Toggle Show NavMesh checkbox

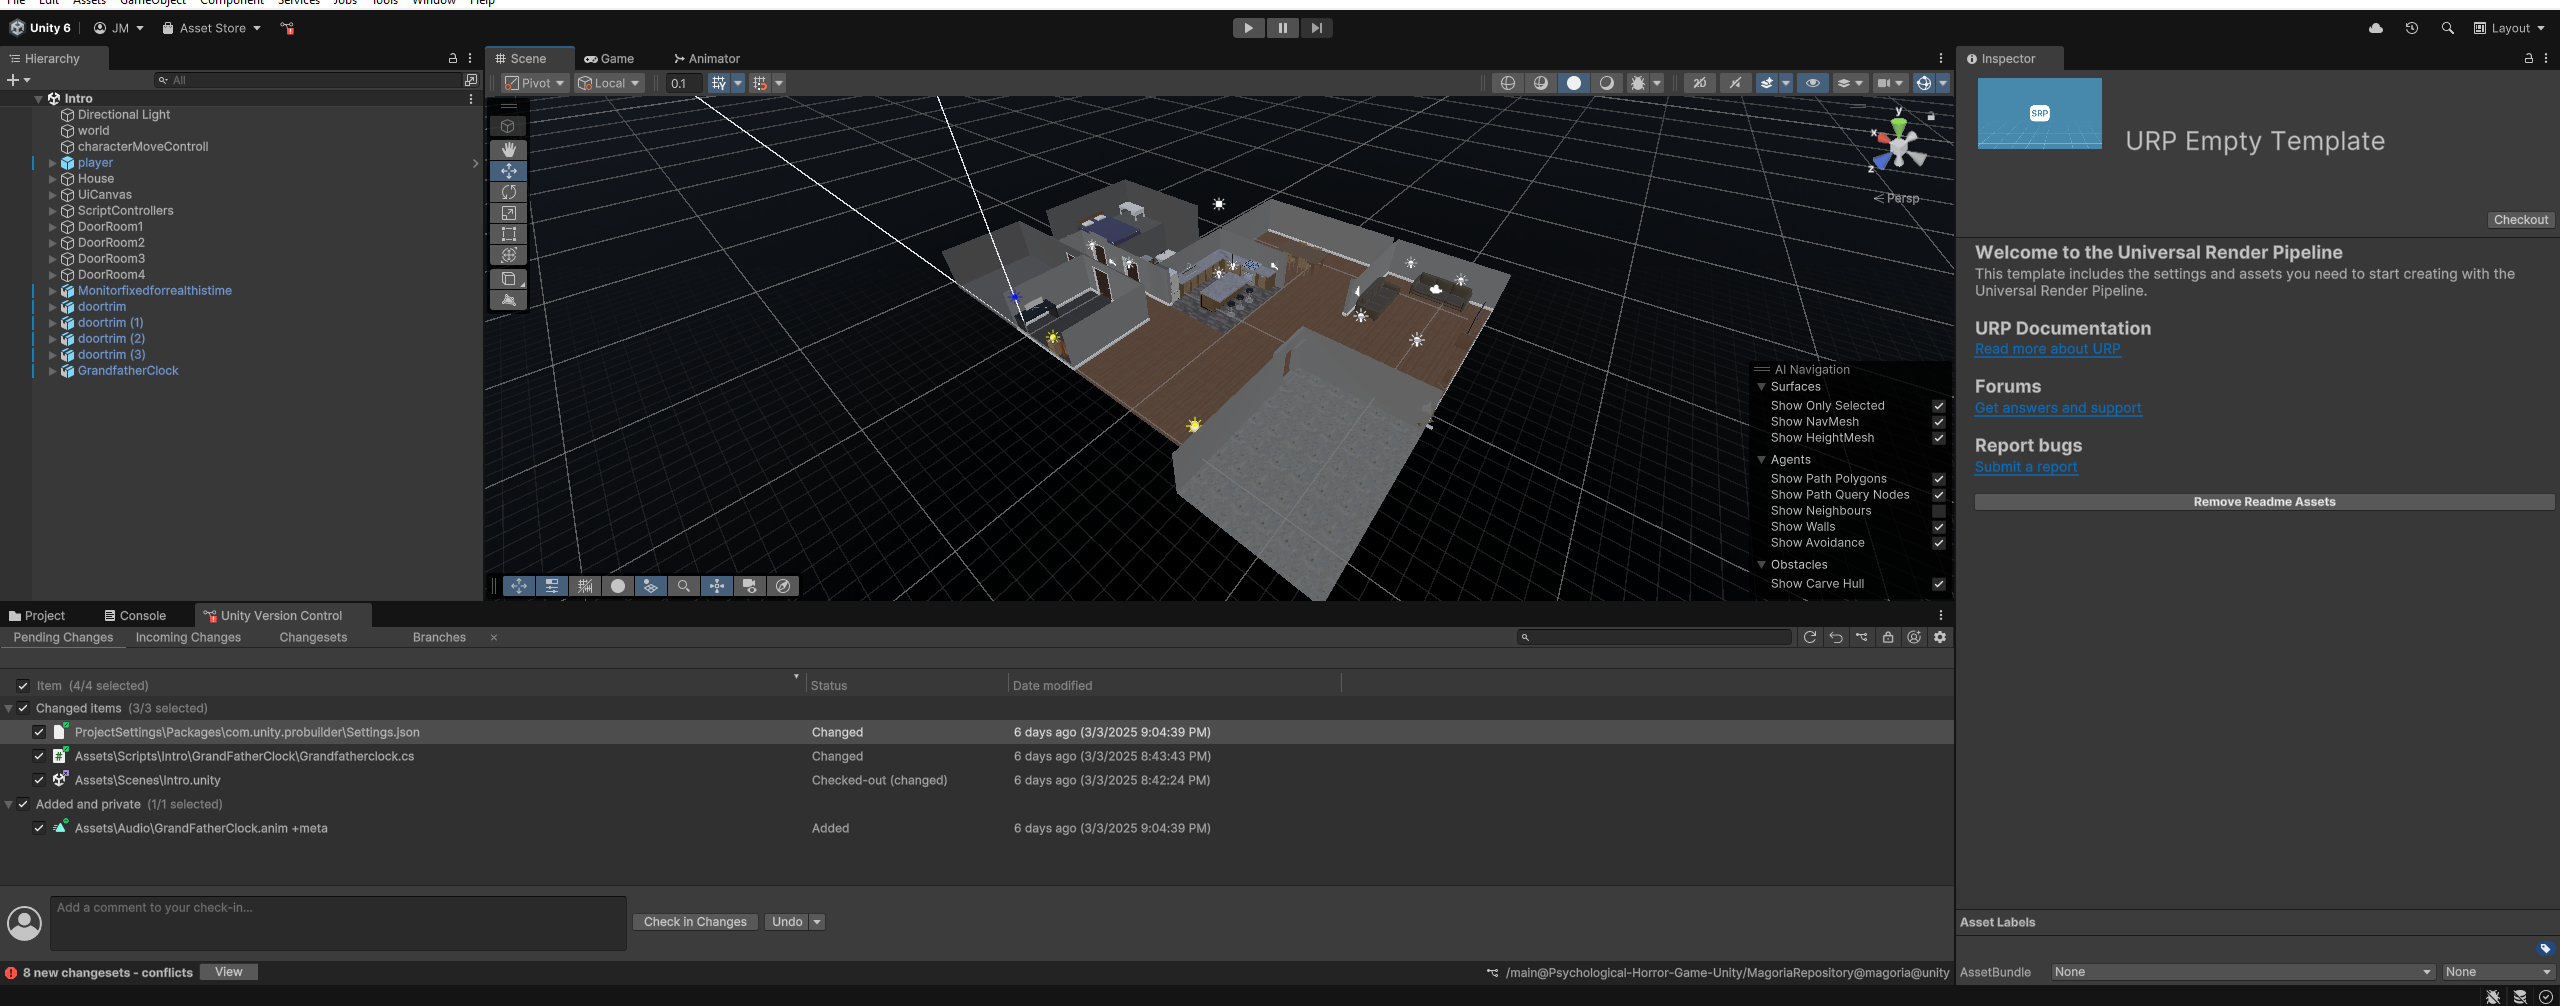pos(1938,422)
